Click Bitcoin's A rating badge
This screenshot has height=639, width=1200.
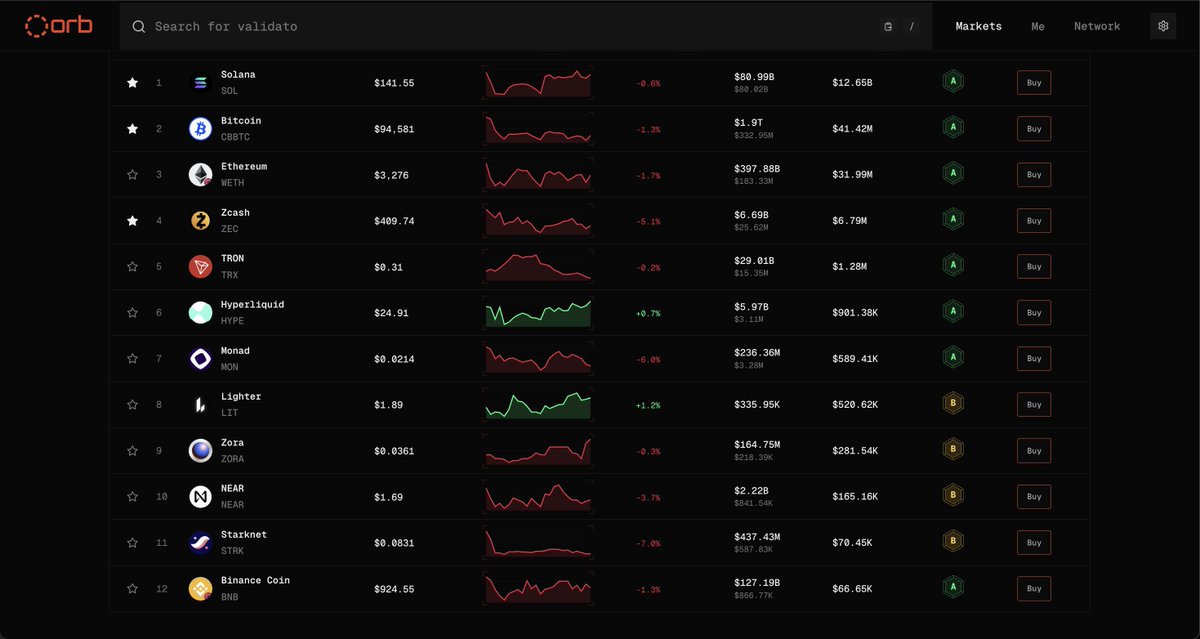(953, 128)
